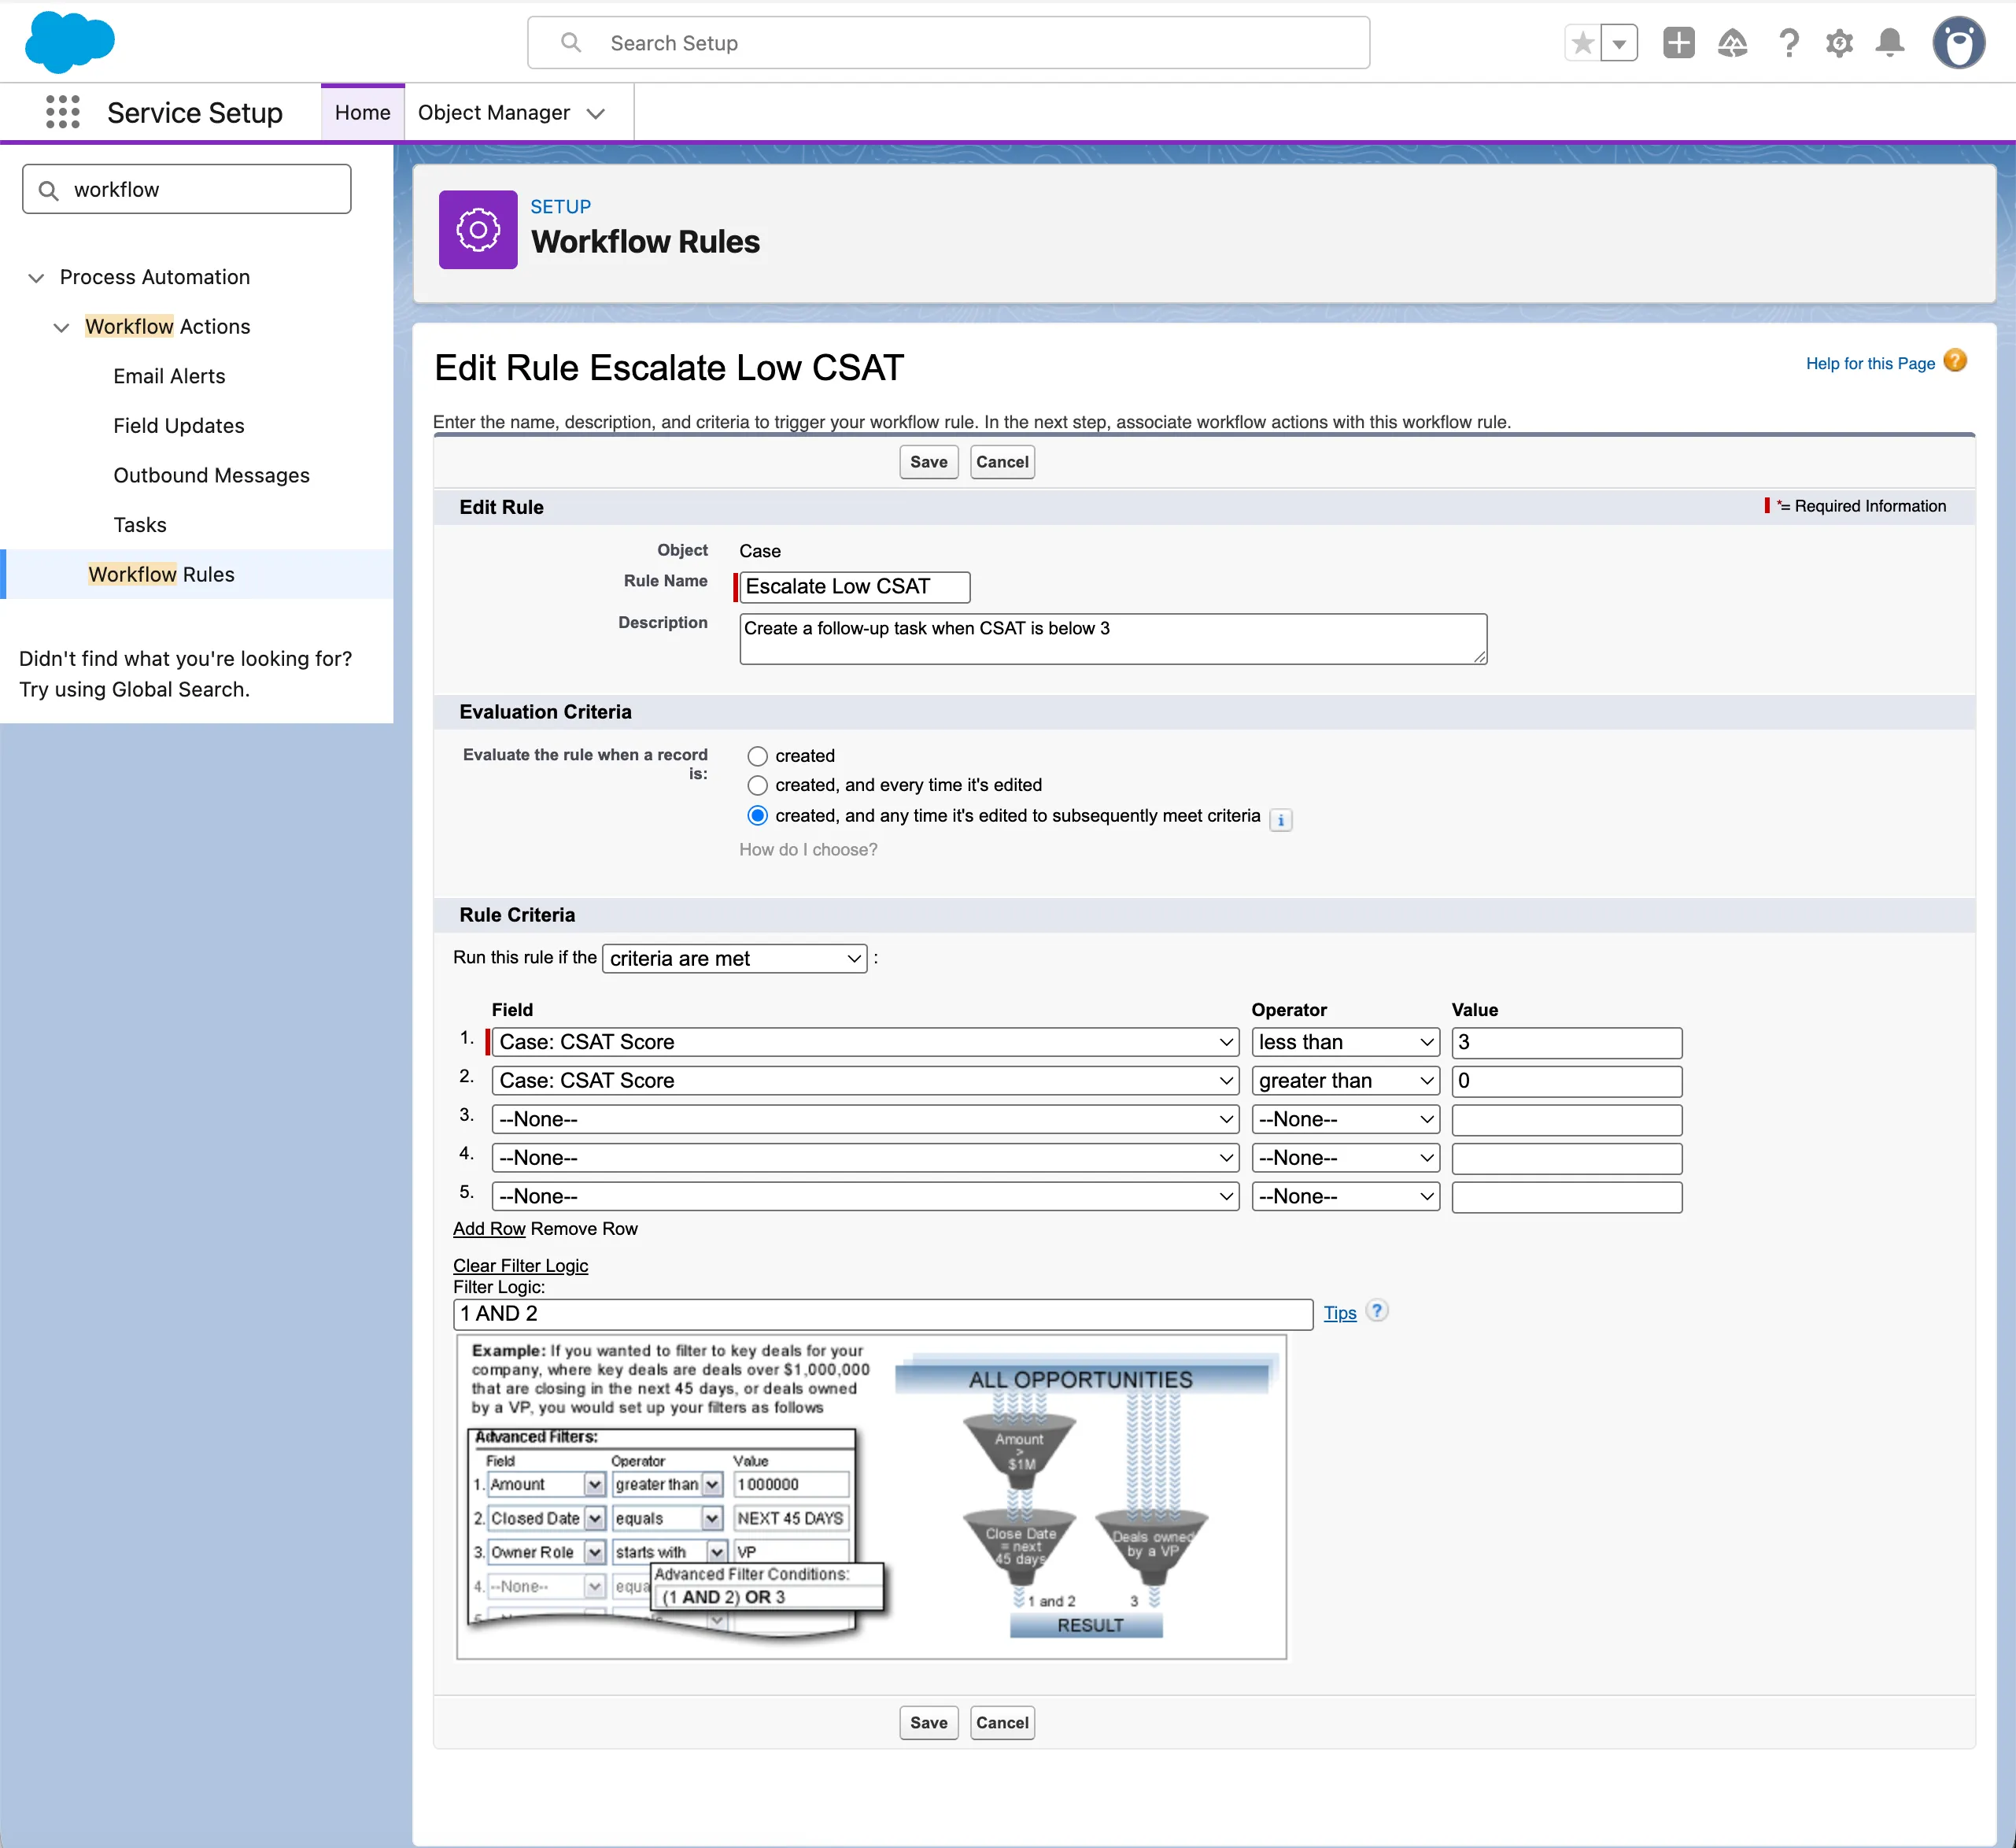
Task: Edit the Filter Logic text field
Action: tap(880, 1313)
